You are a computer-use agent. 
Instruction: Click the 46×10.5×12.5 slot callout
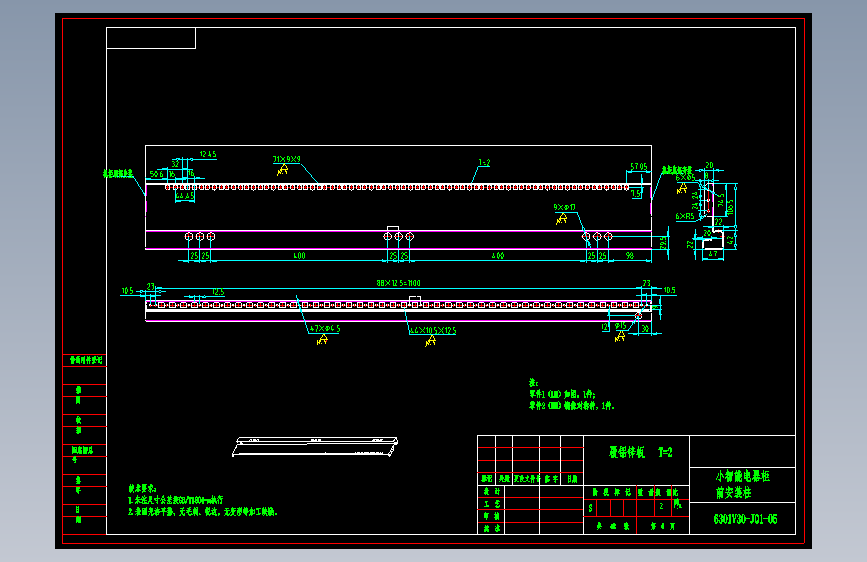click(433, 331)
